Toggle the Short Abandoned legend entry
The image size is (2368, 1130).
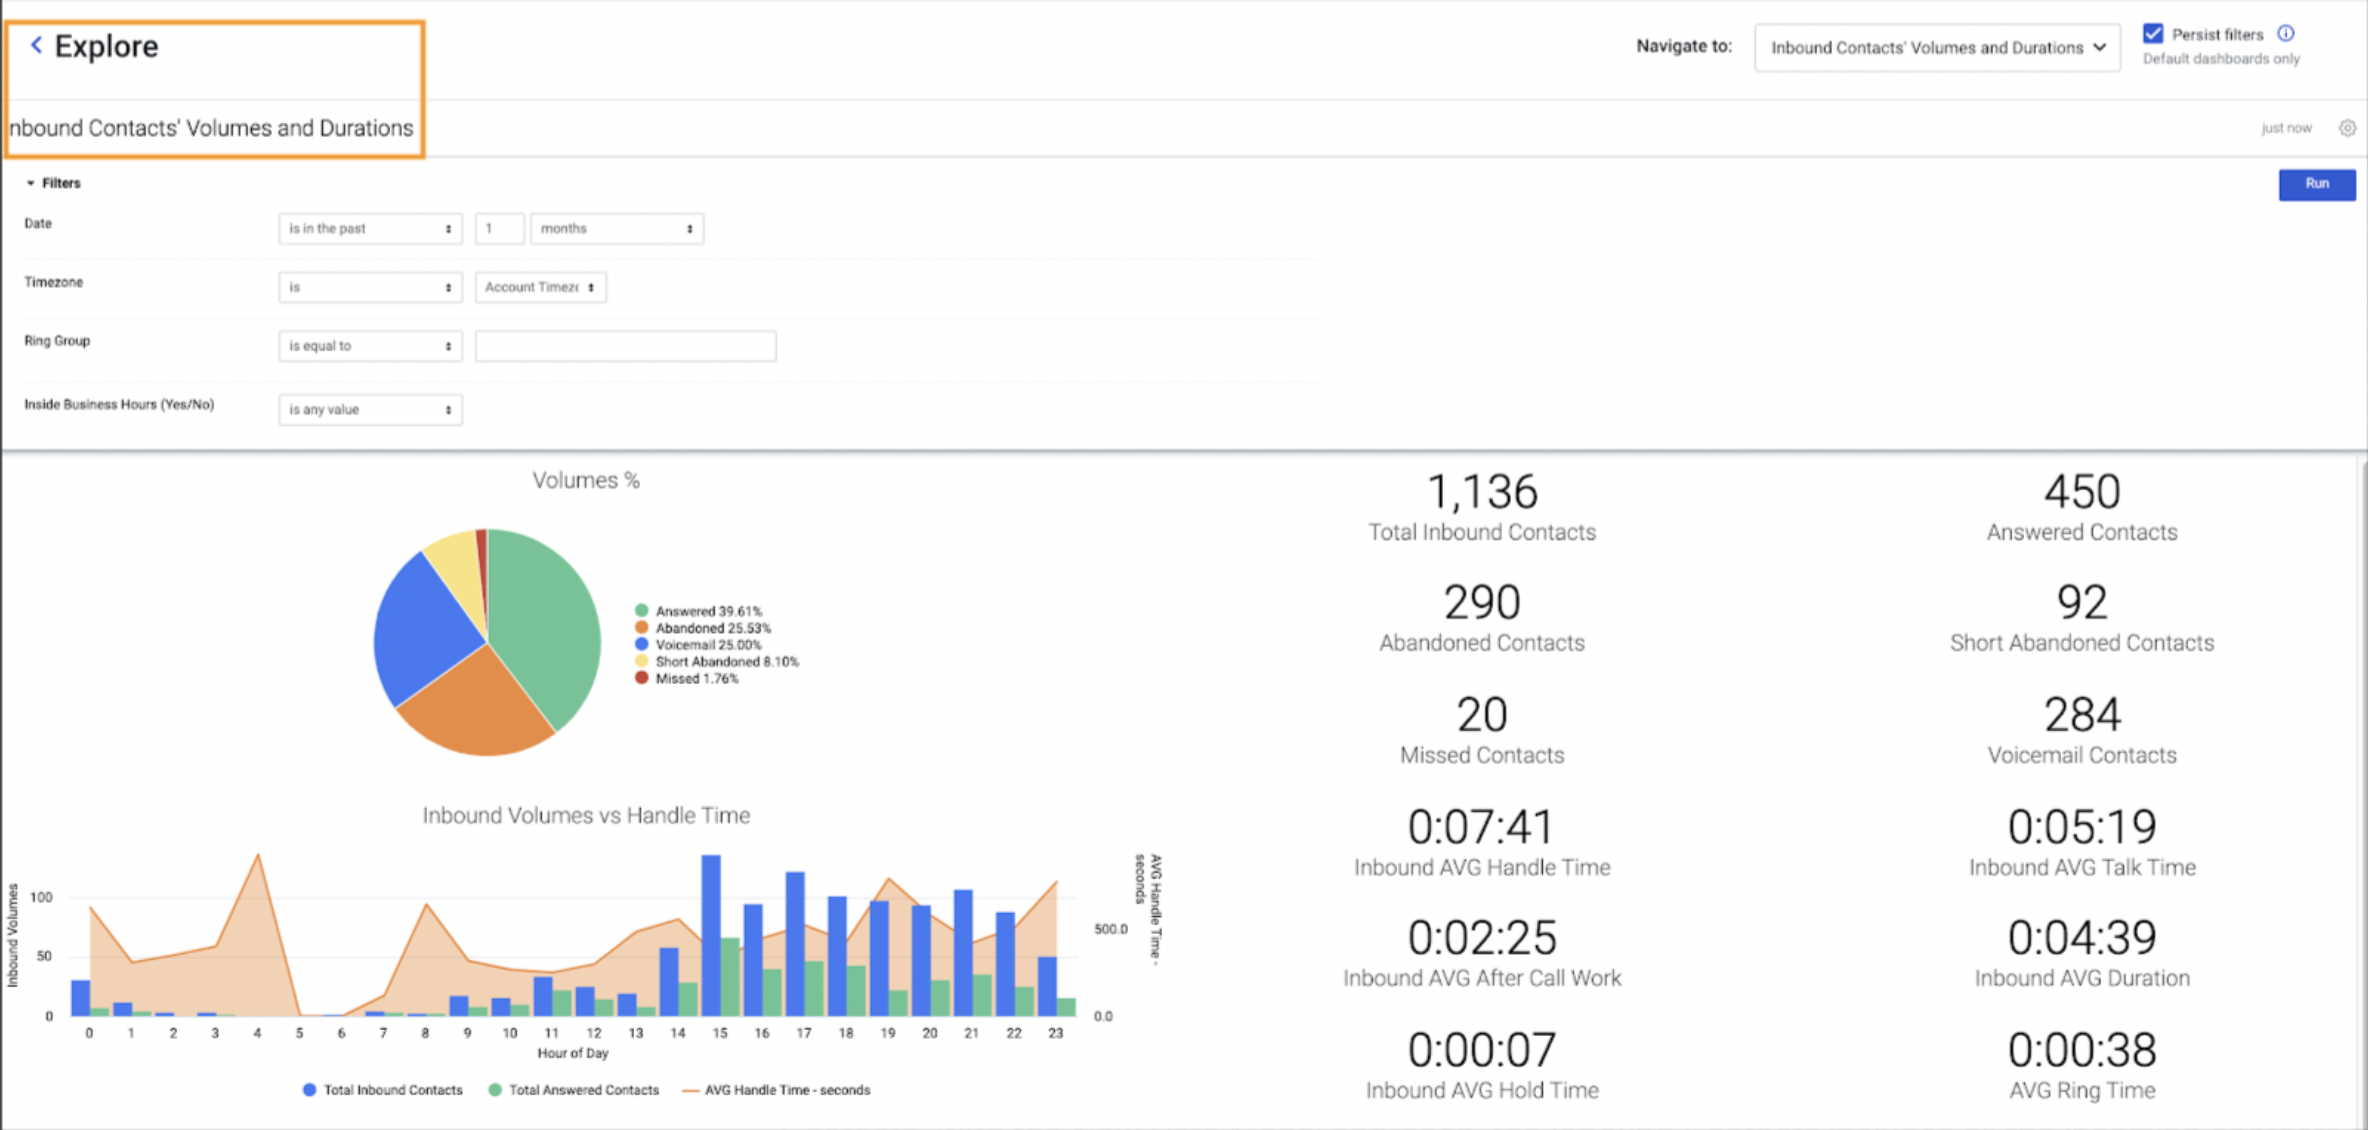tap(641, 661)
